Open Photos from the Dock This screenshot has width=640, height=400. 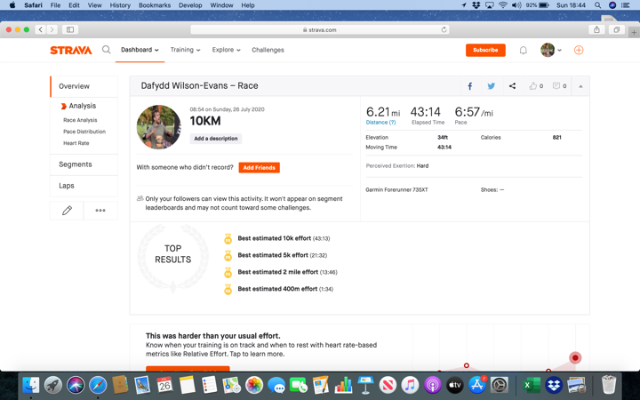coord(254,384)
